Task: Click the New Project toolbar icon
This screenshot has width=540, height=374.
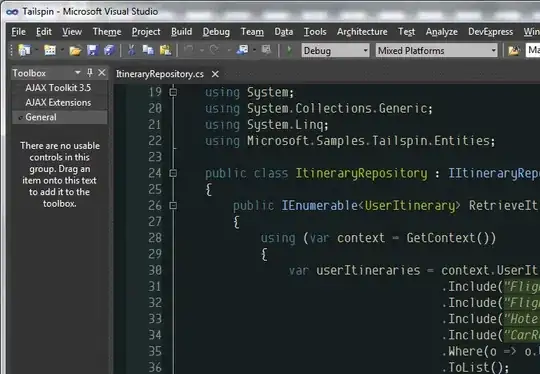Action: click(24, 51)
